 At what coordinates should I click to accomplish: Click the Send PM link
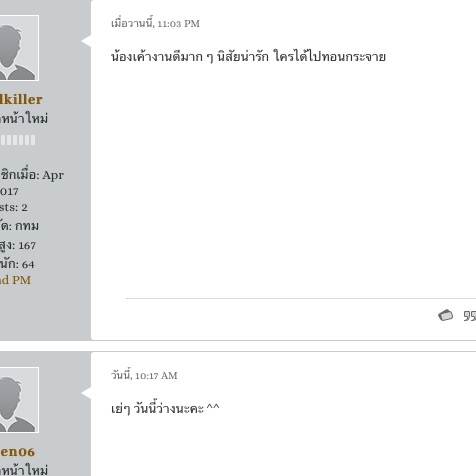[15, 280]
